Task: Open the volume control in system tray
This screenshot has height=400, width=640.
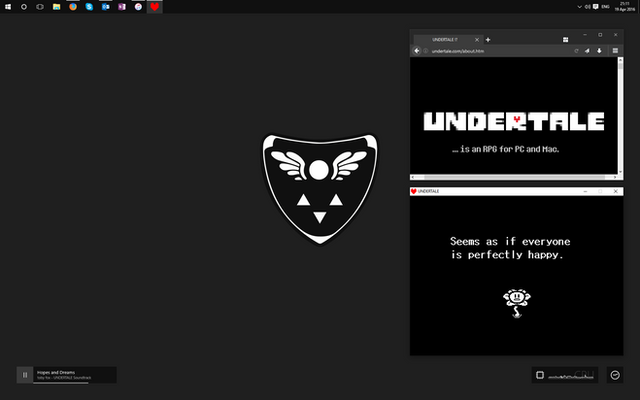Action: point(587,7)
